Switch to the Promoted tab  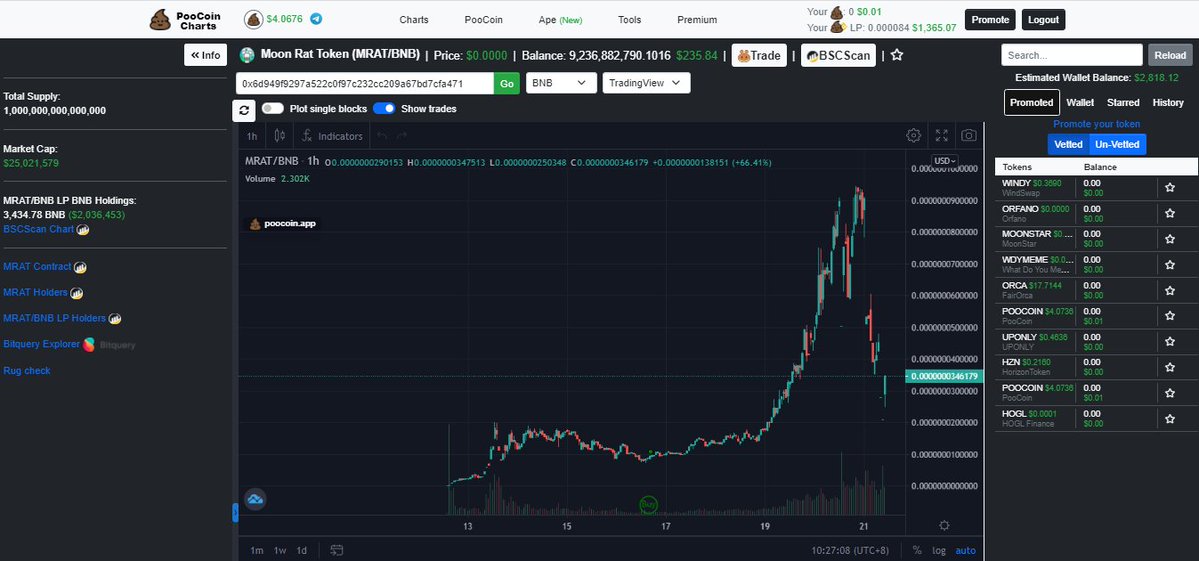pyautogui.click(x=1032, y=102)
